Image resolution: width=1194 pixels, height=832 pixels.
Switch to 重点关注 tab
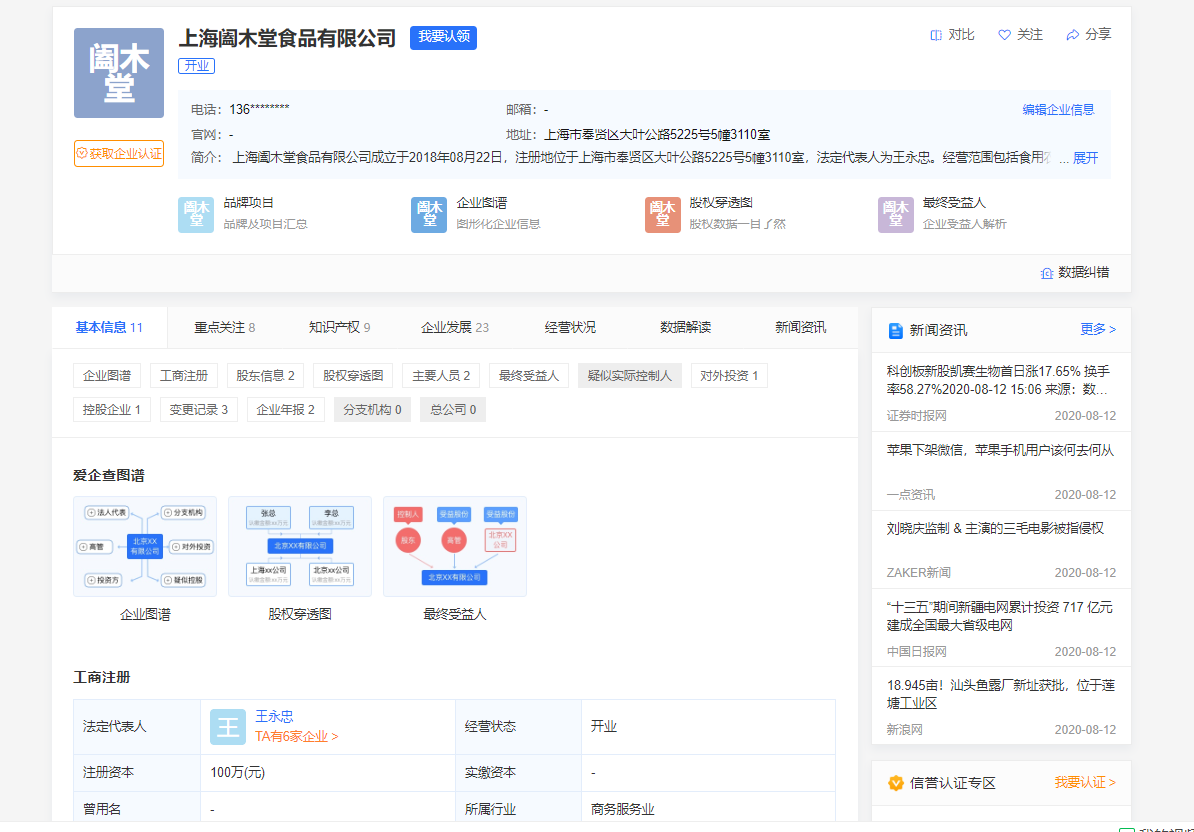(224, 328)
